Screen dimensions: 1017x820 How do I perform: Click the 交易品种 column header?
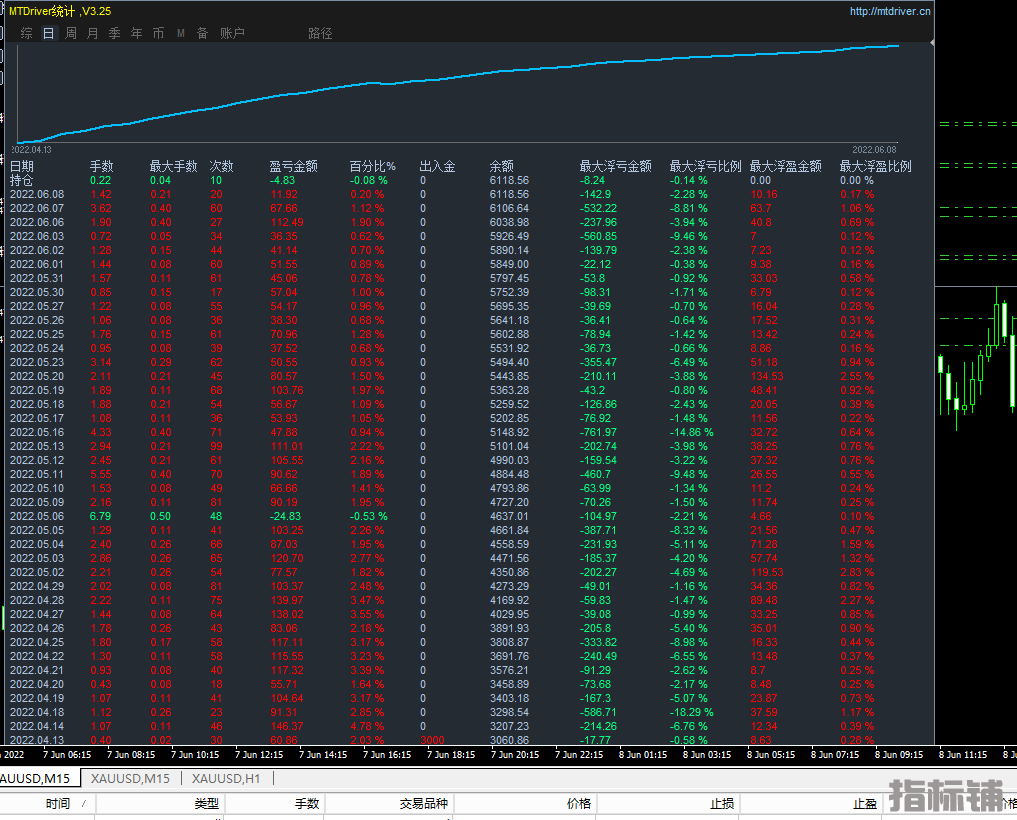coord(424,803)
